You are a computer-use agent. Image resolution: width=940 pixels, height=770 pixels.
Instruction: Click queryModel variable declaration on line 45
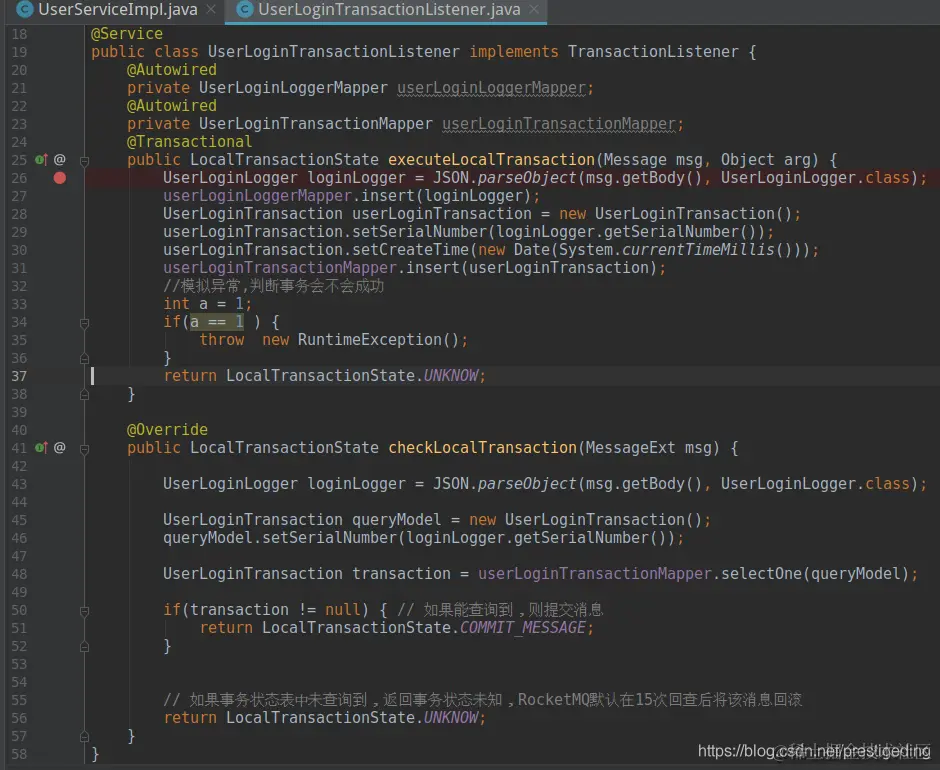tap(396, 520)
